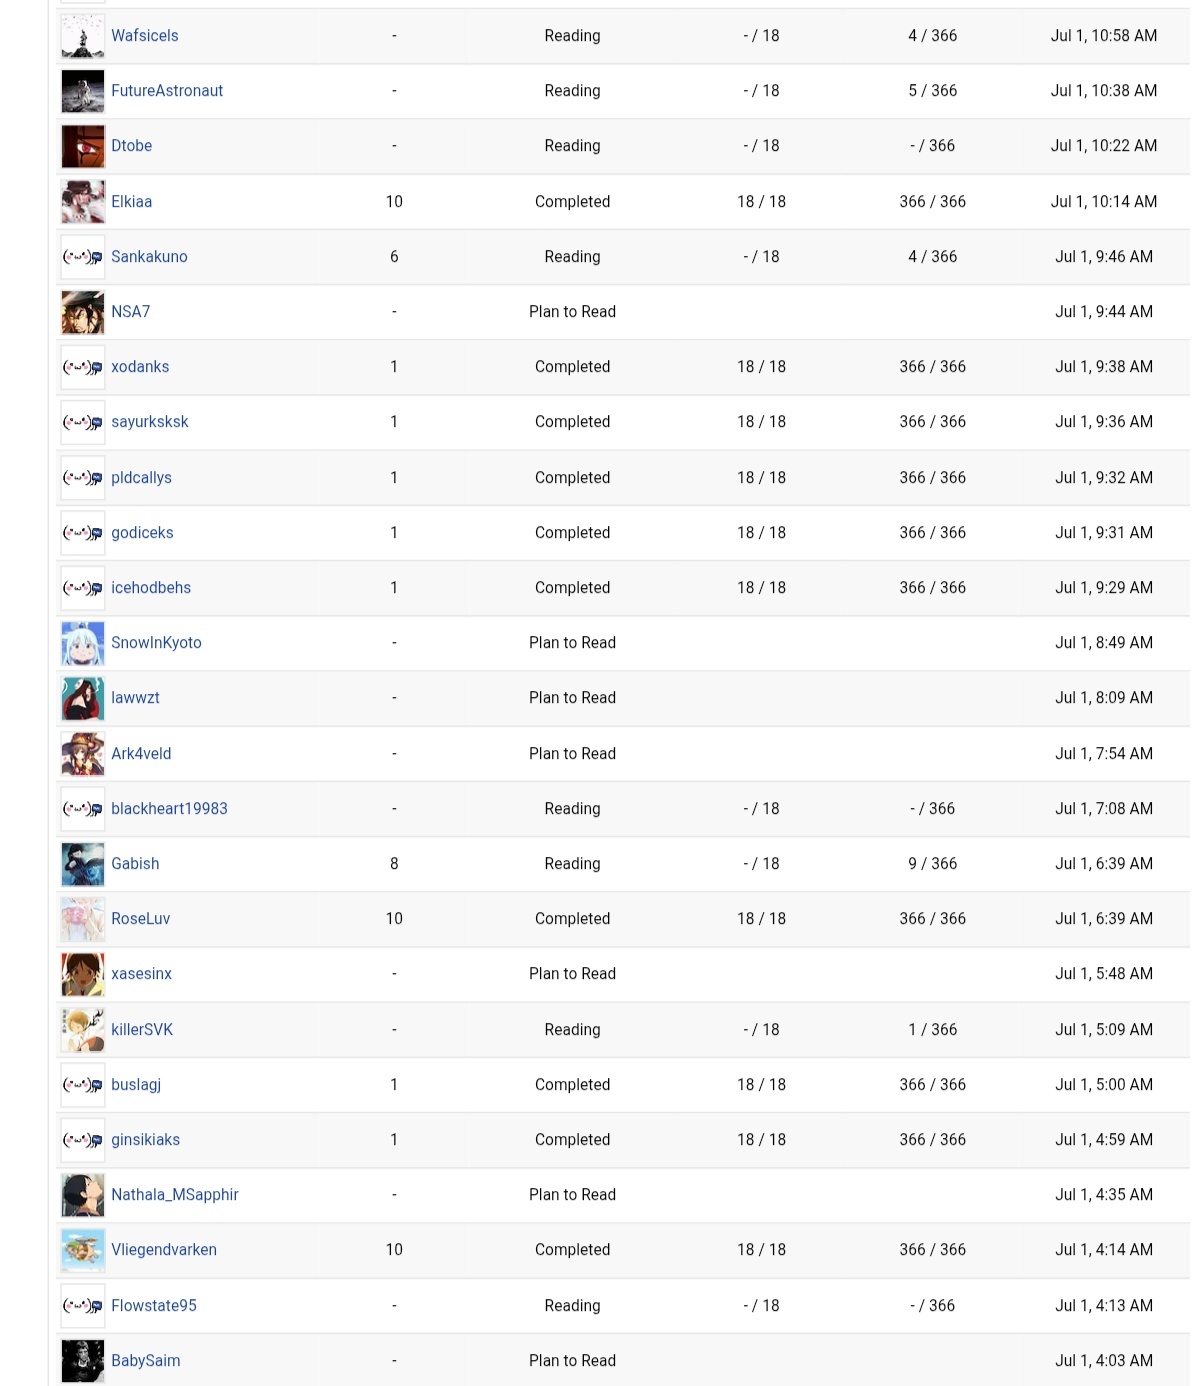The width and height of the screenshot is (1200, 1386).
Task: Open the Nathala_MSapphir profile link
Action: pos(175,1195)
